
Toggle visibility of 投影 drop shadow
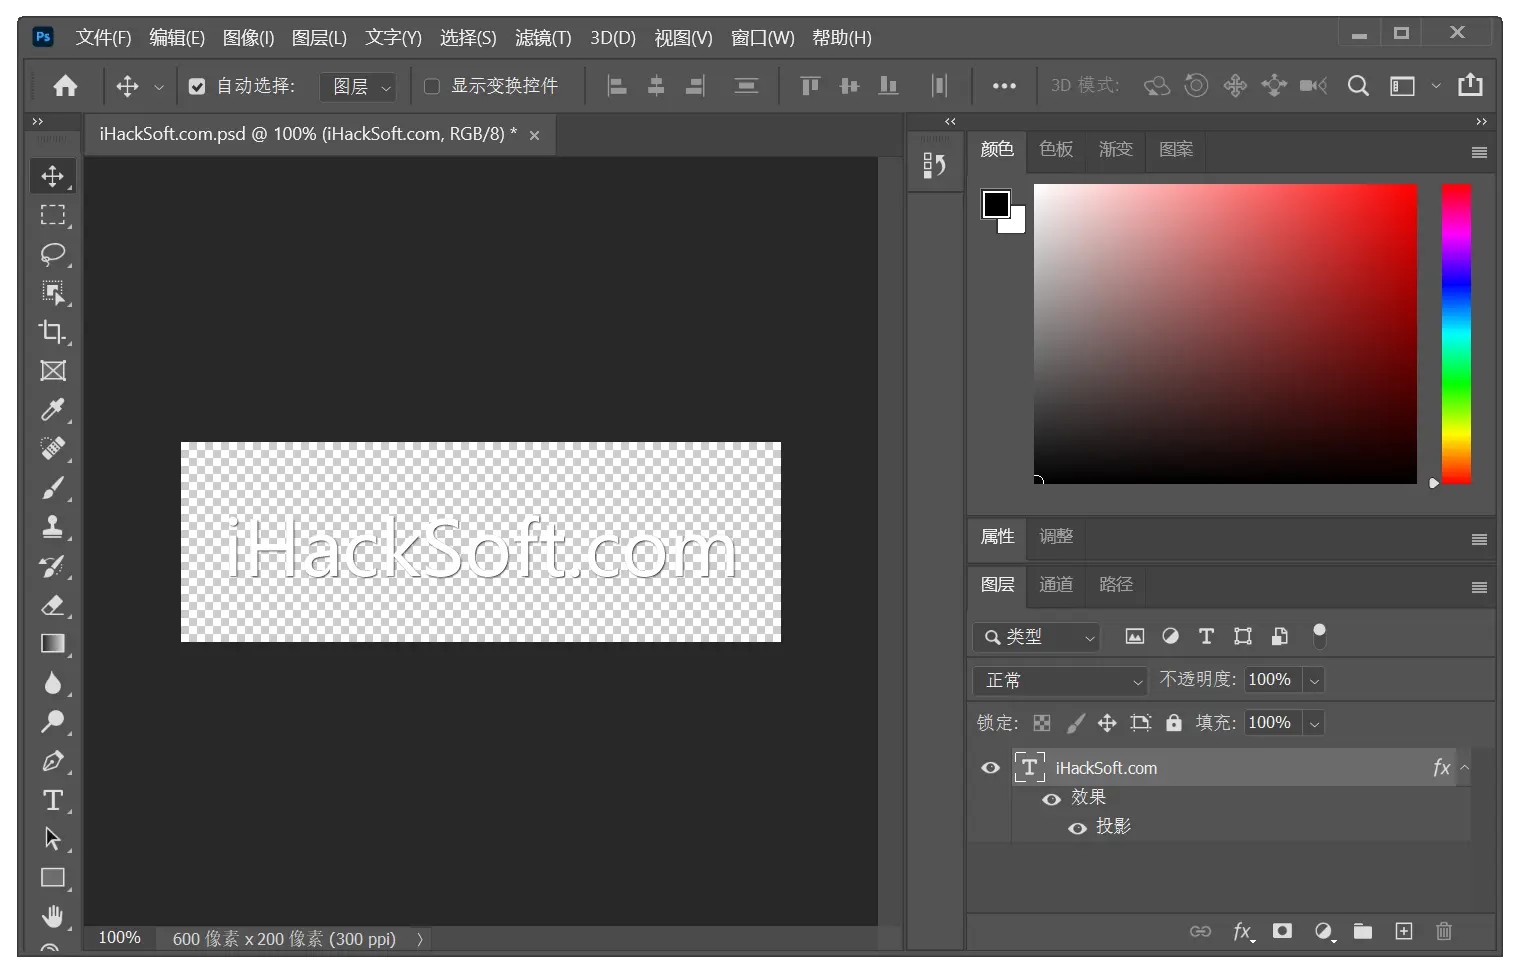pos(1077,828)
